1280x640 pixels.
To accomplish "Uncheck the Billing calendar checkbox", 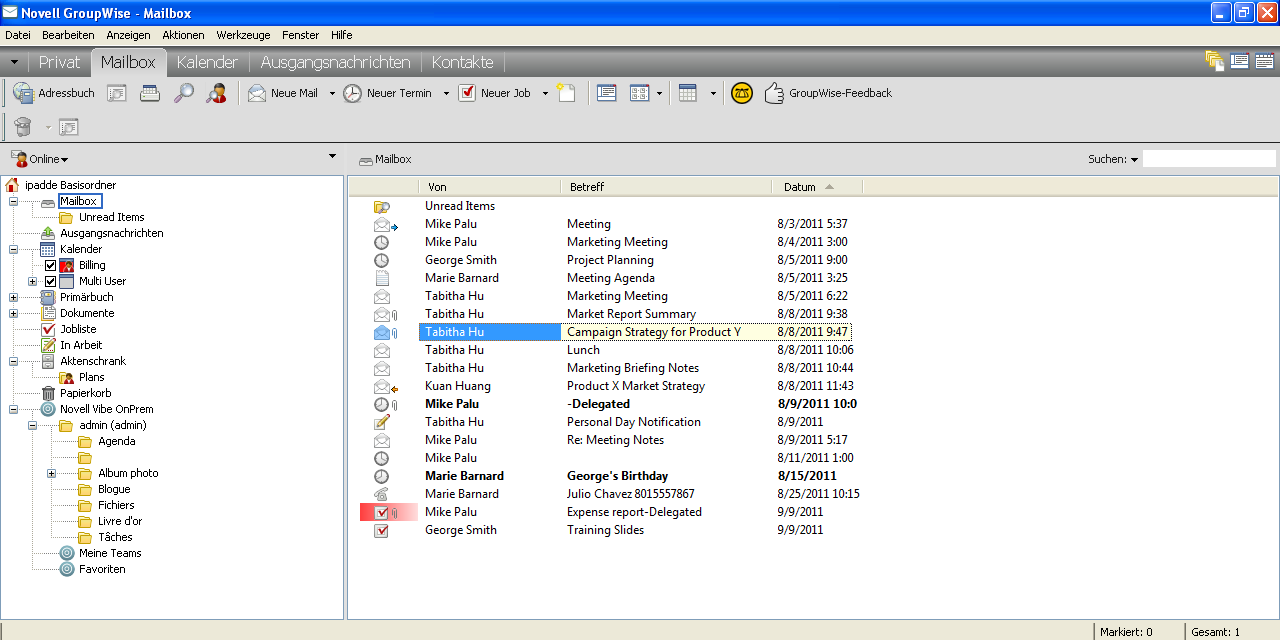I will (51, 265).
